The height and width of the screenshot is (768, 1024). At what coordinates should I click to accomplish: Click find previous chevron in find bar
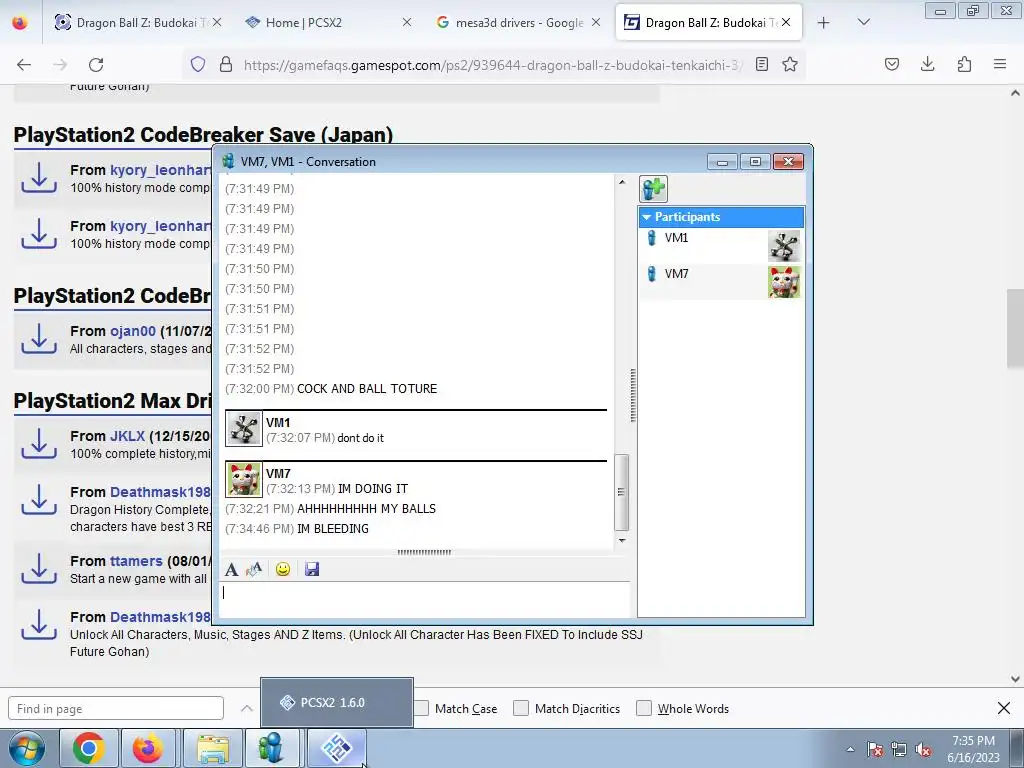coord(247,709)
